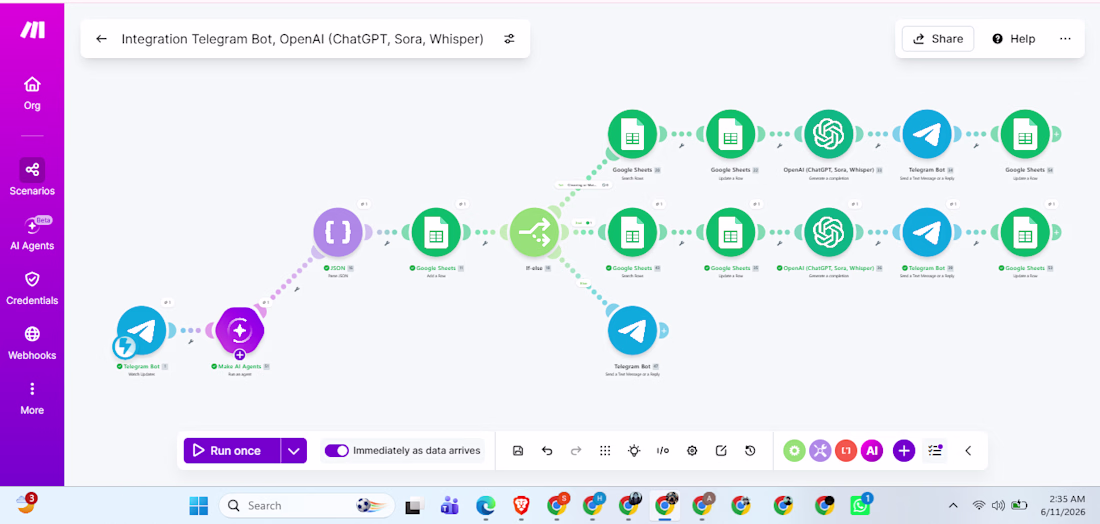Open the checklist icon in bottom toolbar
1100x524 pixels.
click(x=934, y=450)
